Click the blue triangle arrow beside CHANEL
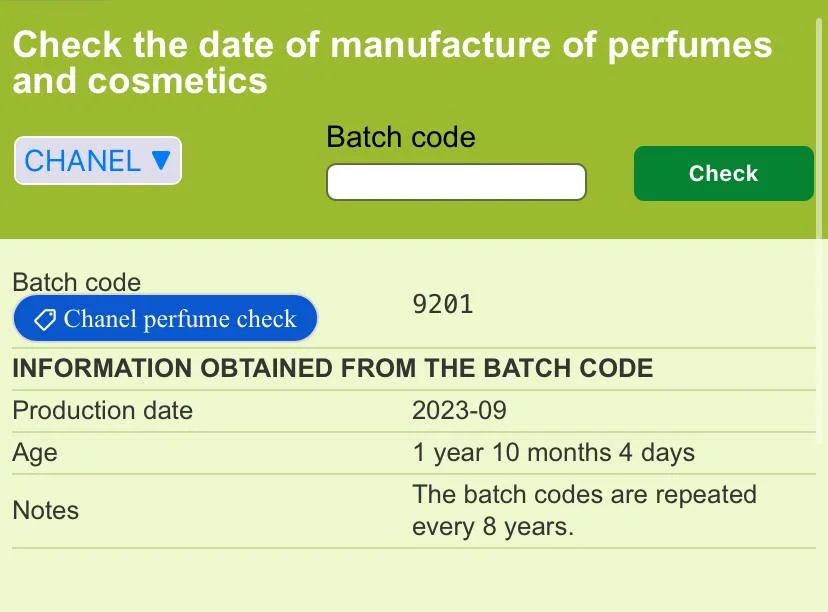828x612 pixels. (161, 161)
